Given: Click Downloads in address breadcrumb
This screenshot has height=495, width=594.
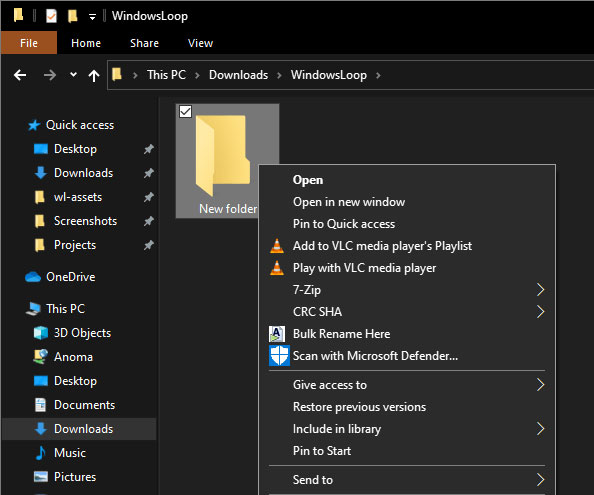Looking at the screenshot, I should [x=238, y=75].
